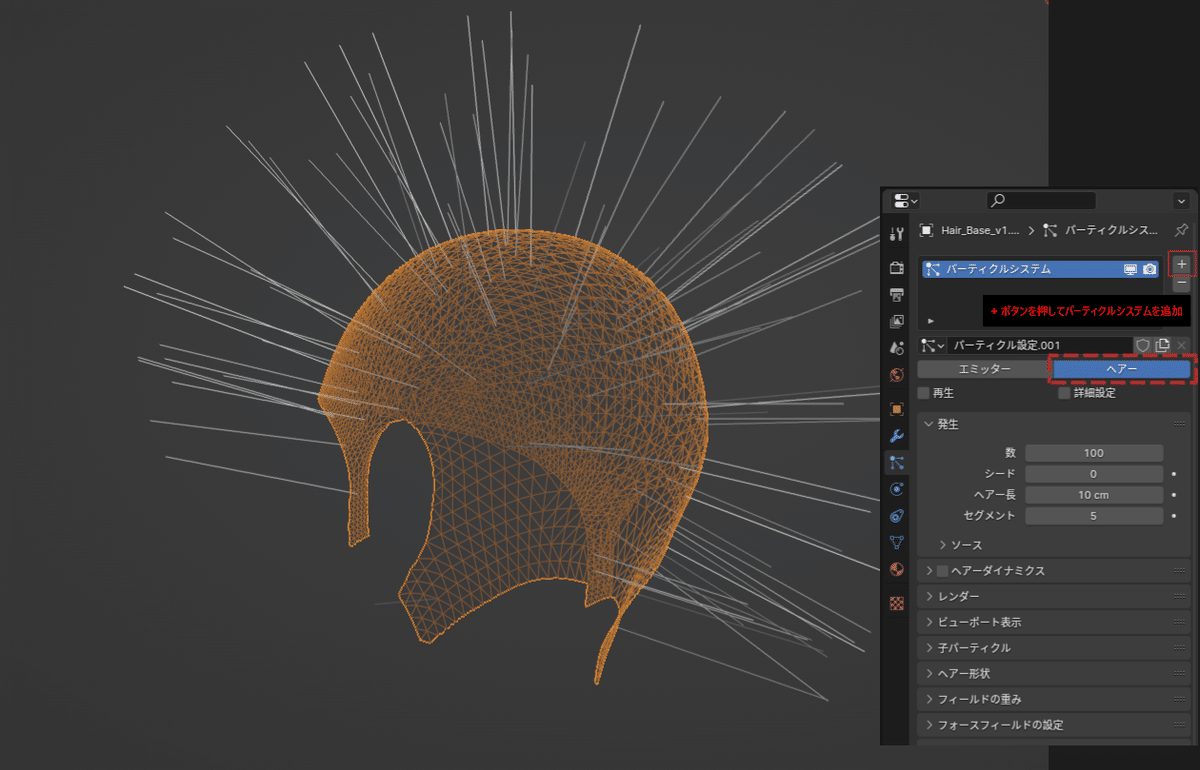This screenshot has width=1200, height=770.
Task: Expand the ヘアーダイナミクス panel
Action: click(928, 571)
